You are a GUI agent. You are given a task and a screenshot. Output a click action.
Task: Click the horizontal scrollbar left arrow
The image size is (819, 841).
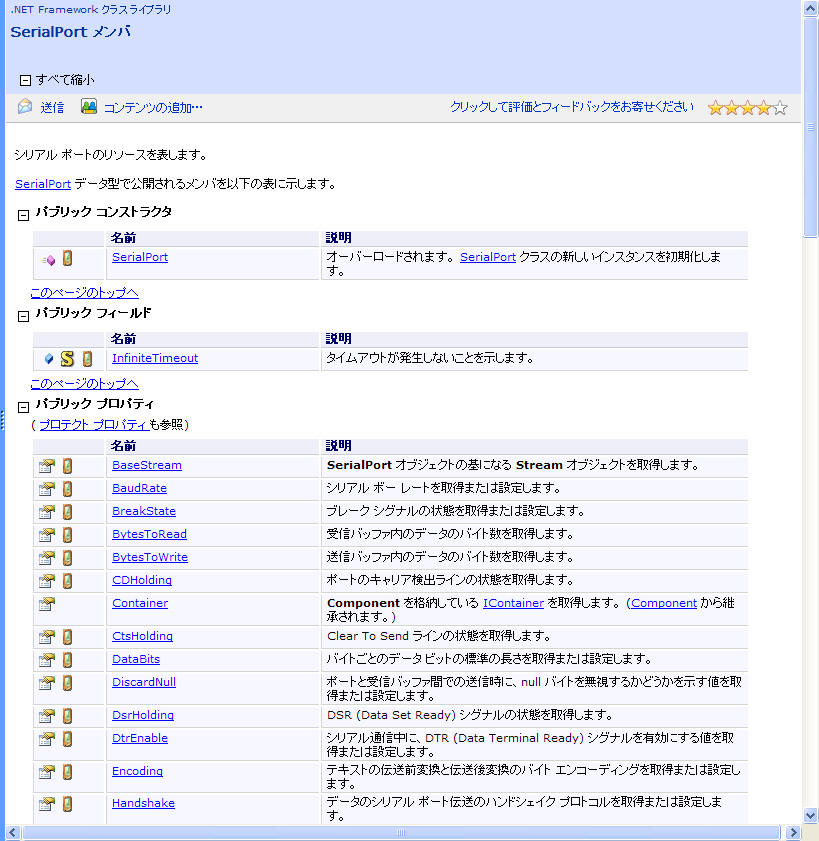click(x=13, y=833)
